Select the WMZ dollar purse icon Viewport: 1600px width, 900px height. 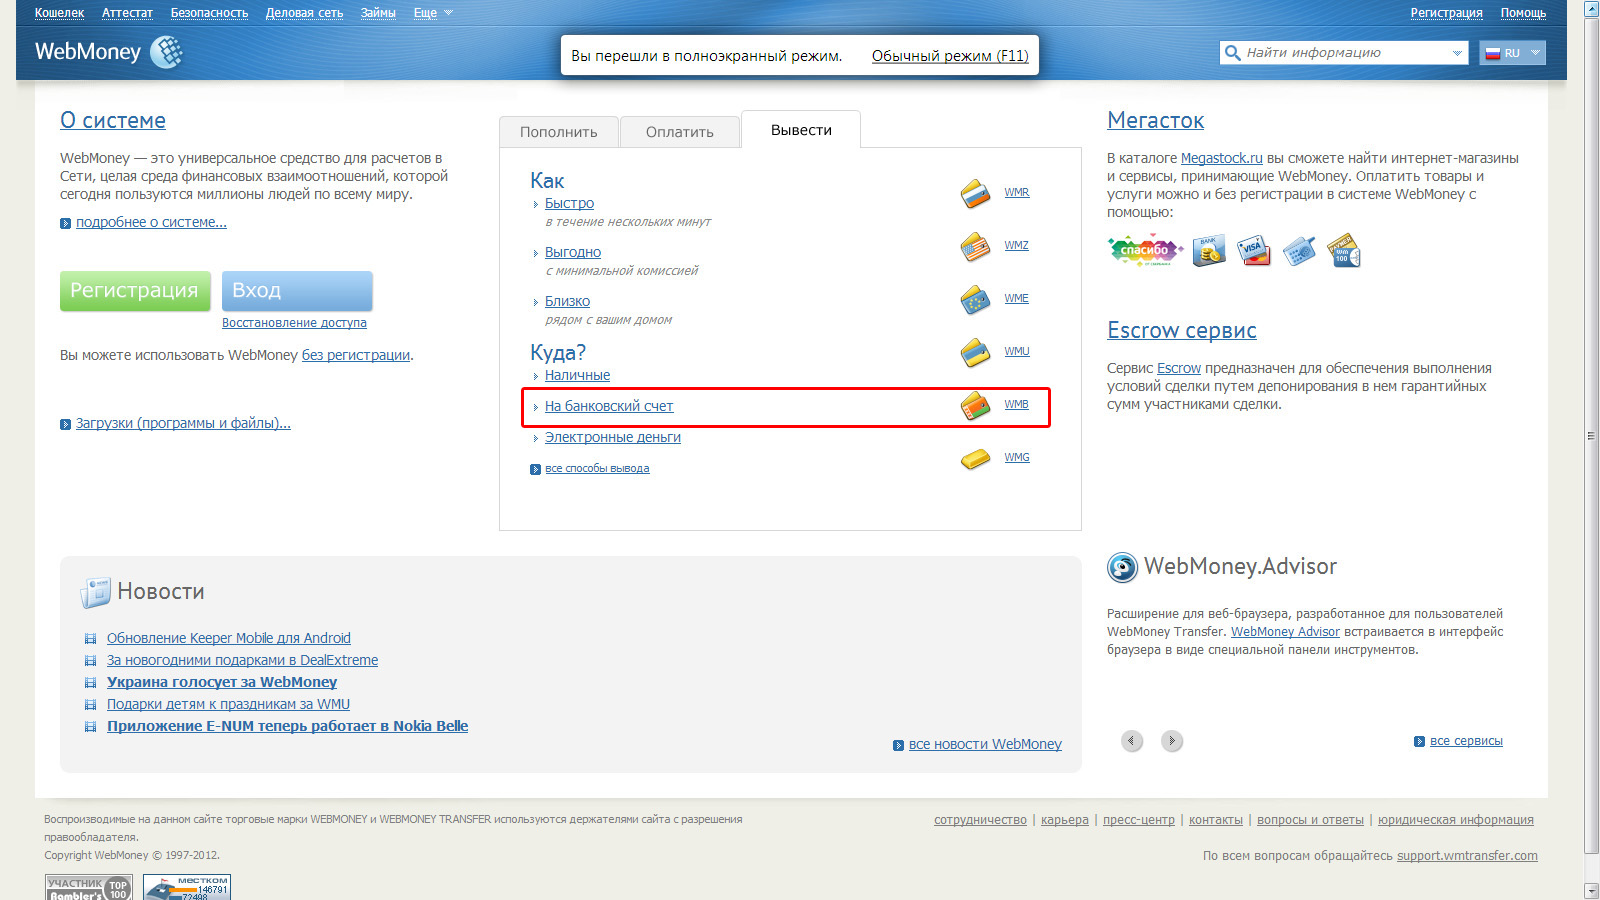(975, 246)
